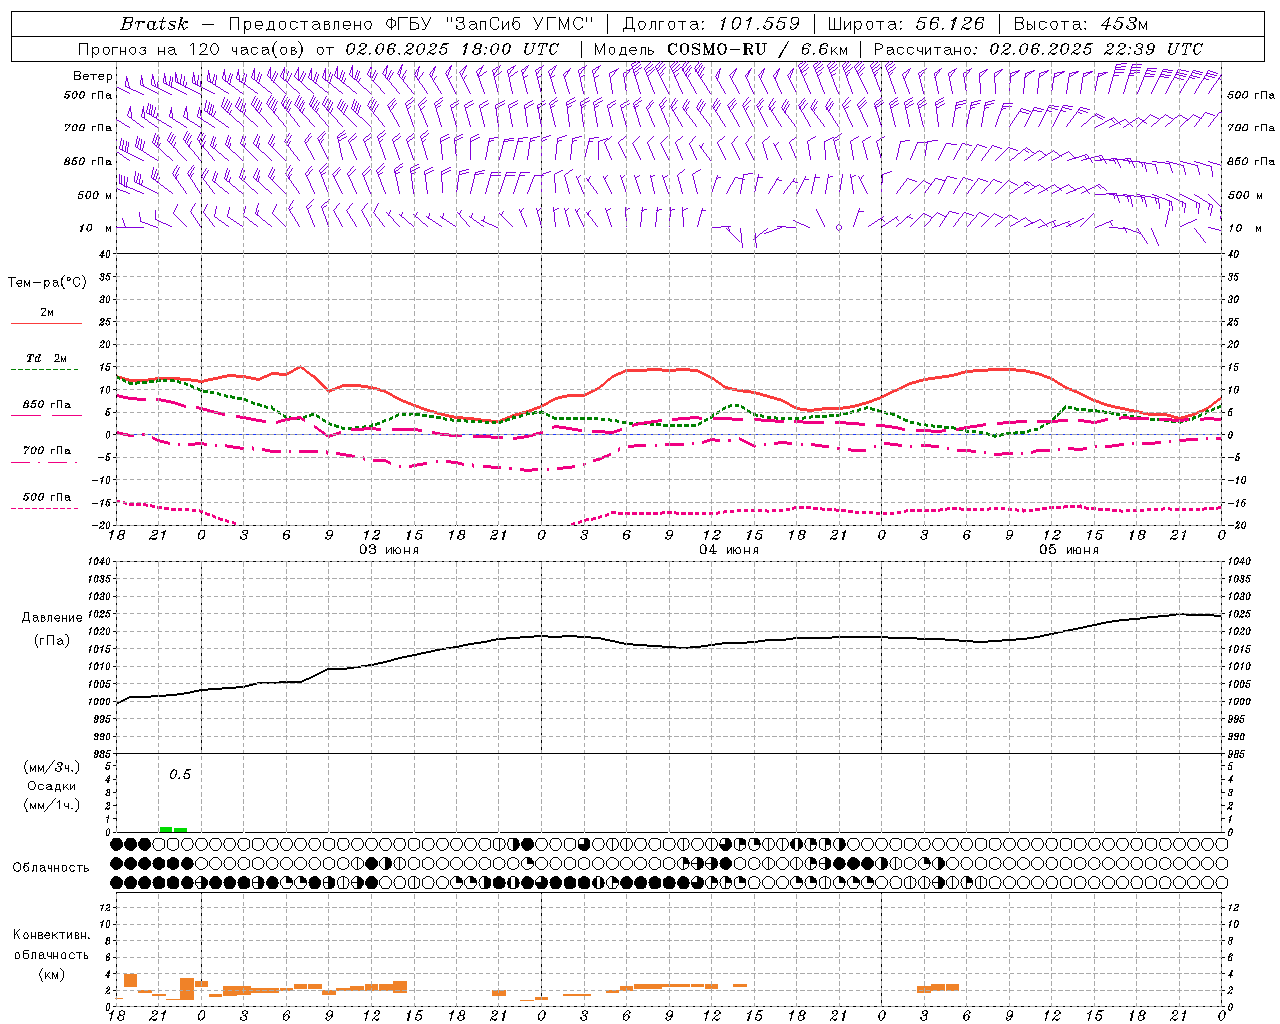The height and width of the screenshot is (1024, 1280).
Task: Select the 'ЗапСиб УГМС' provider text
Action: pyautogui.click(x=519, y=24)
